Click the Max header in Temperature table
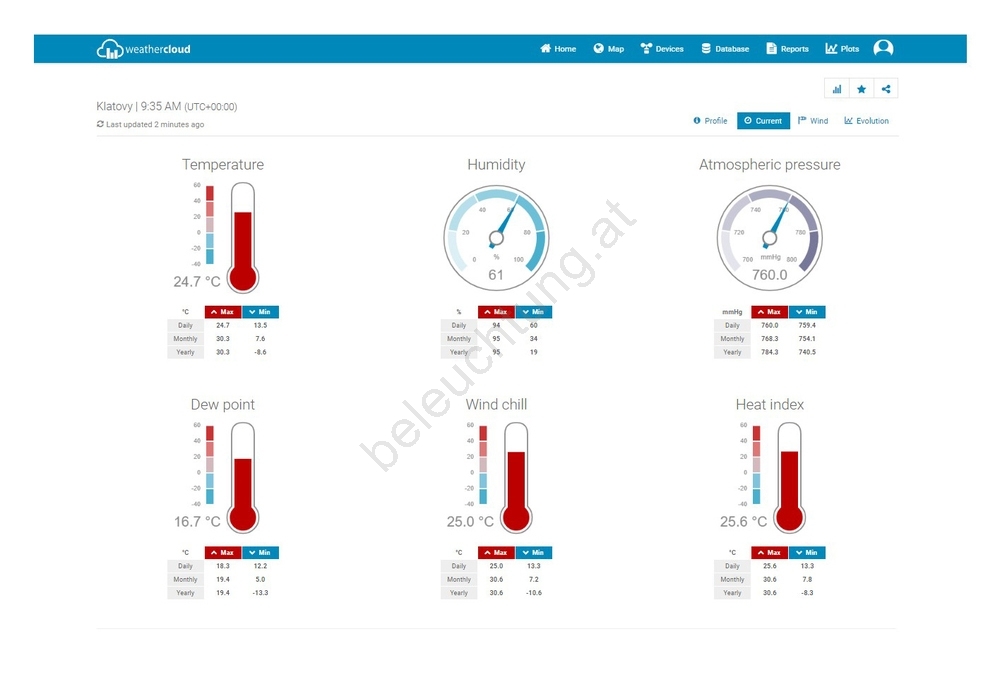This screenshot has width=1000, height=674. coord(223,312)
